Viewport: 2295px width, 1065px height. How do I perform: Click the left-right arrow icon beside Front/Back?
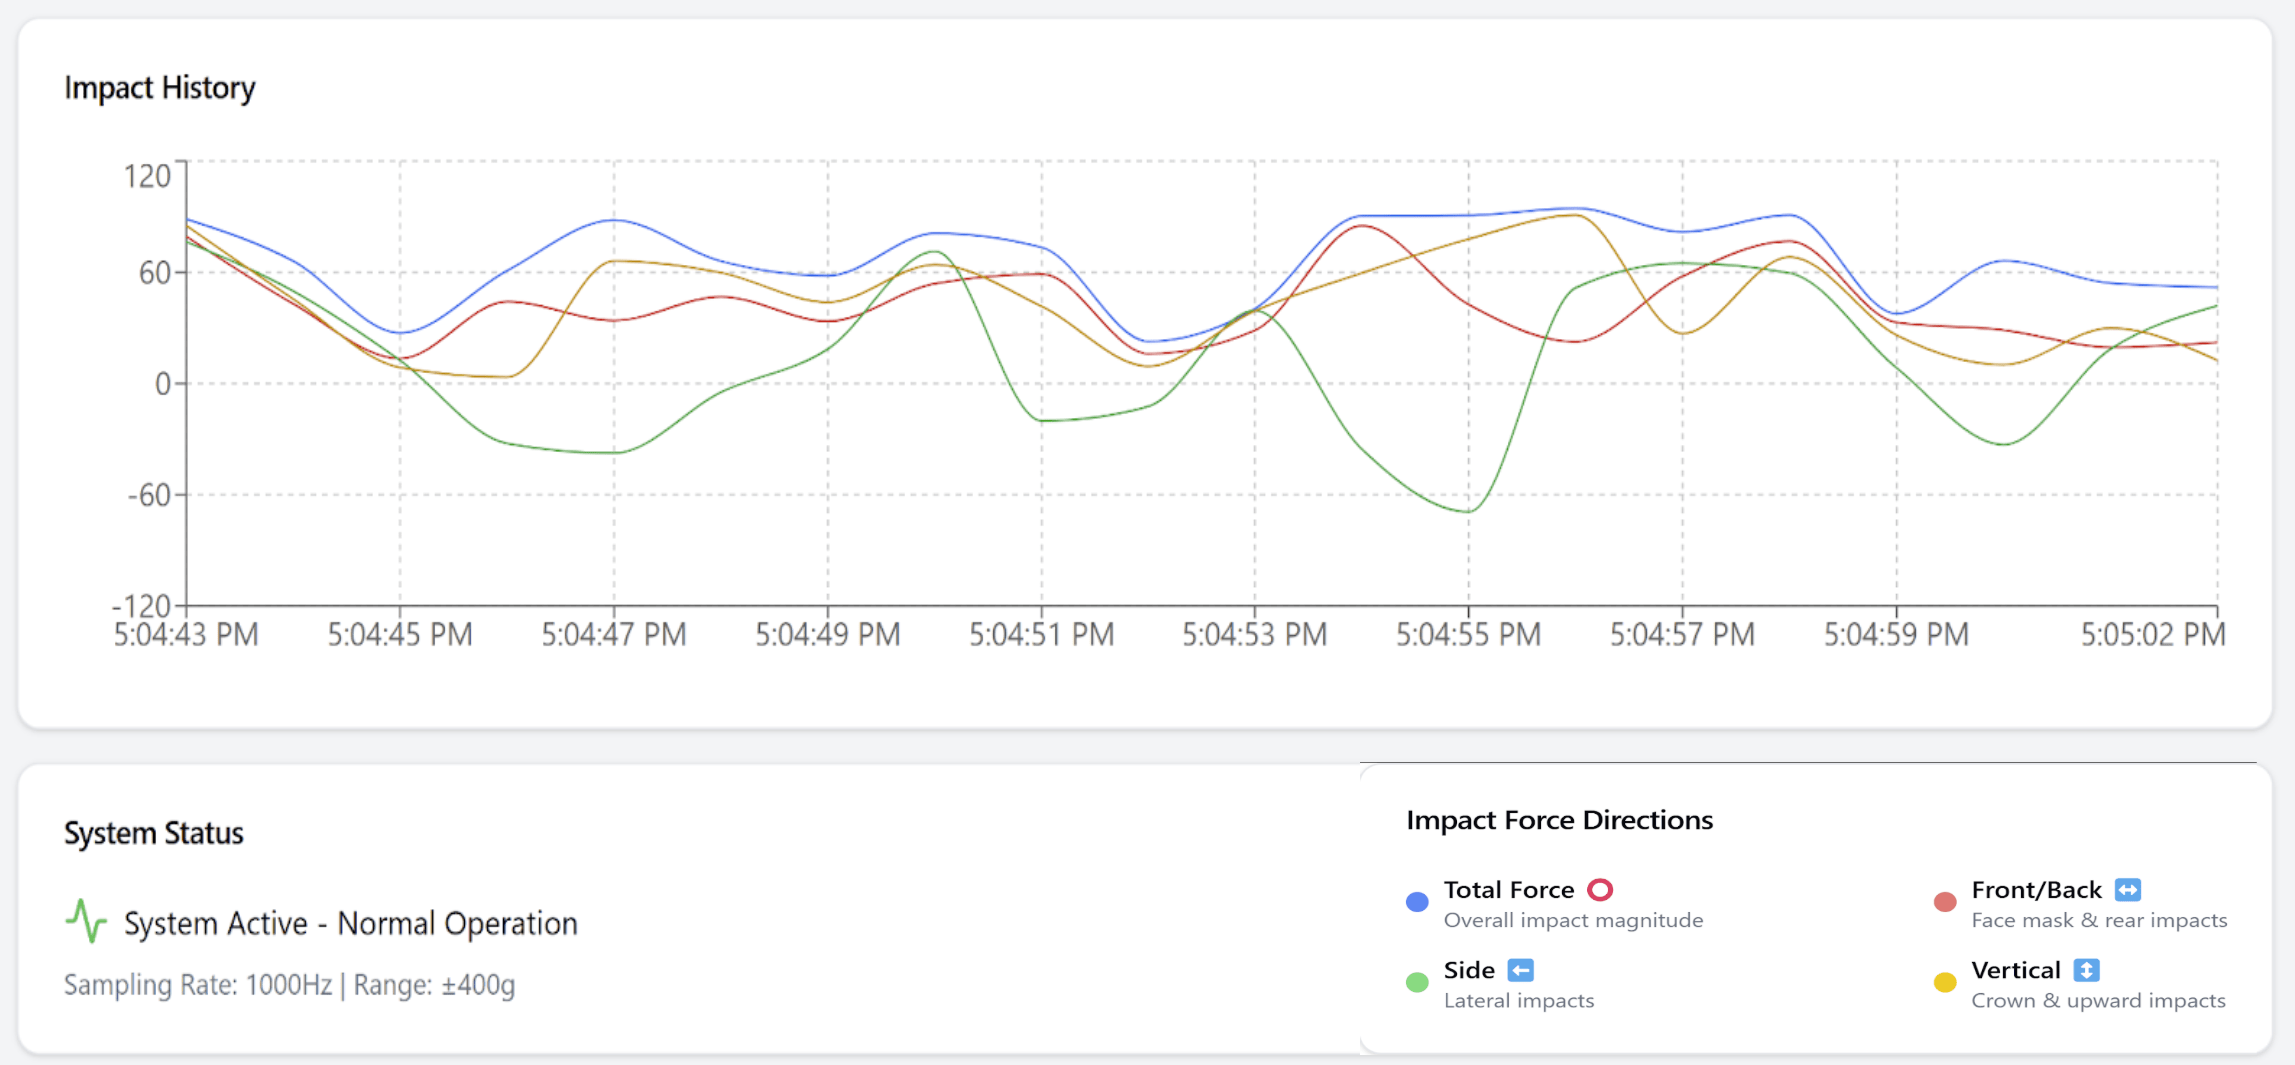pos(2128,889)
